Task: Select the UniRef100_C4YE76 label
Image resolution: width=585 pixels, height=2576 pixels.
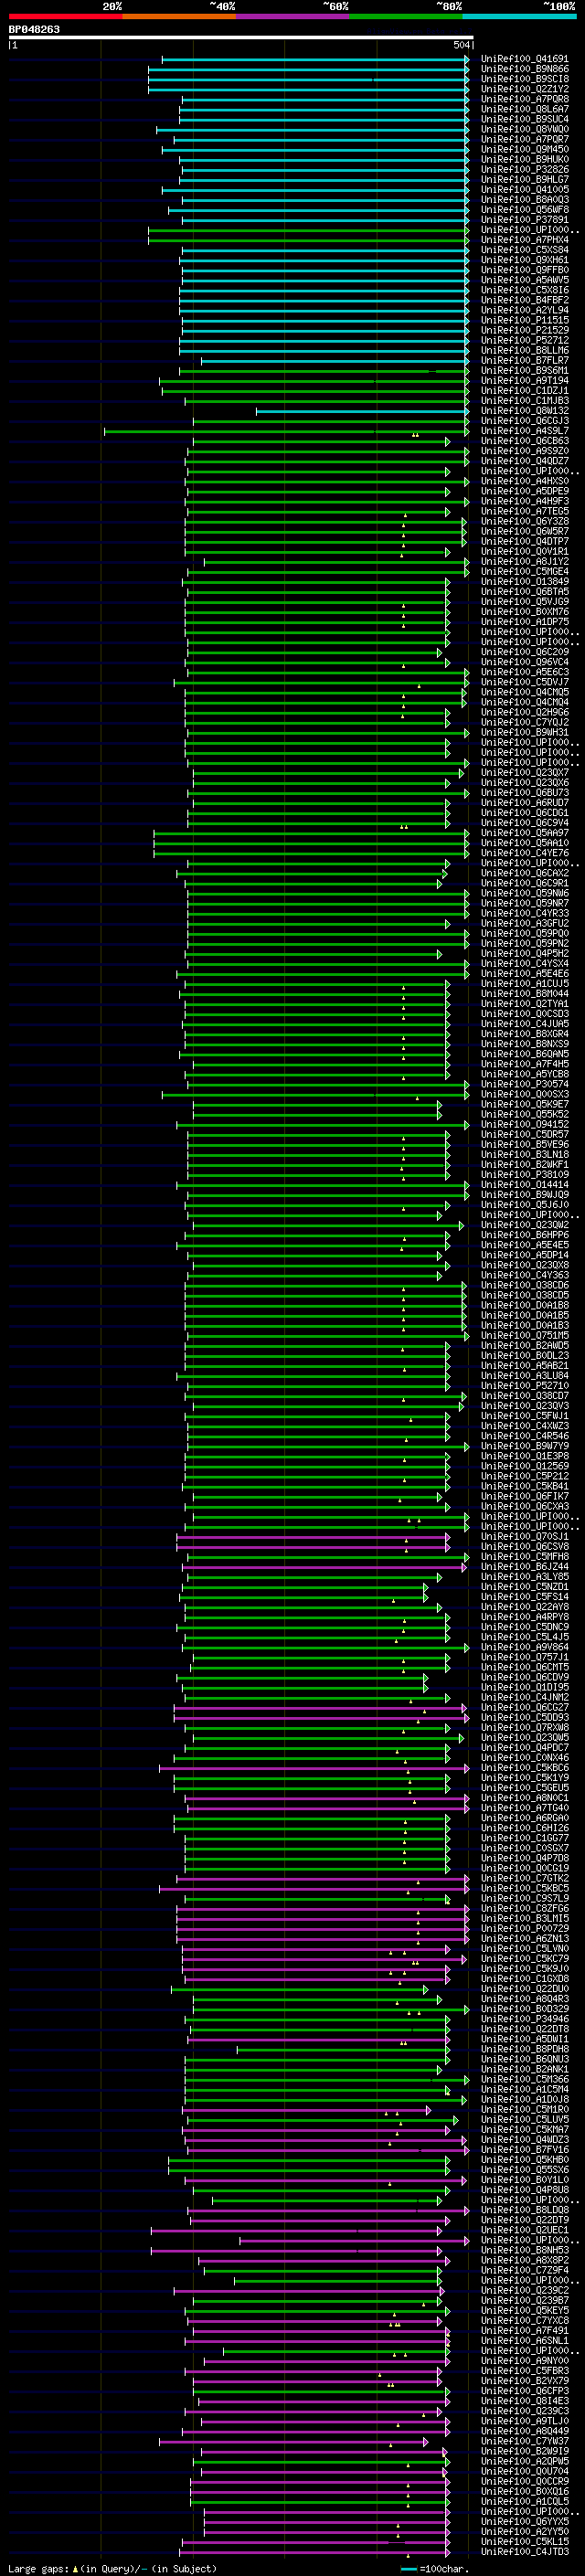Action: [525, 854]
